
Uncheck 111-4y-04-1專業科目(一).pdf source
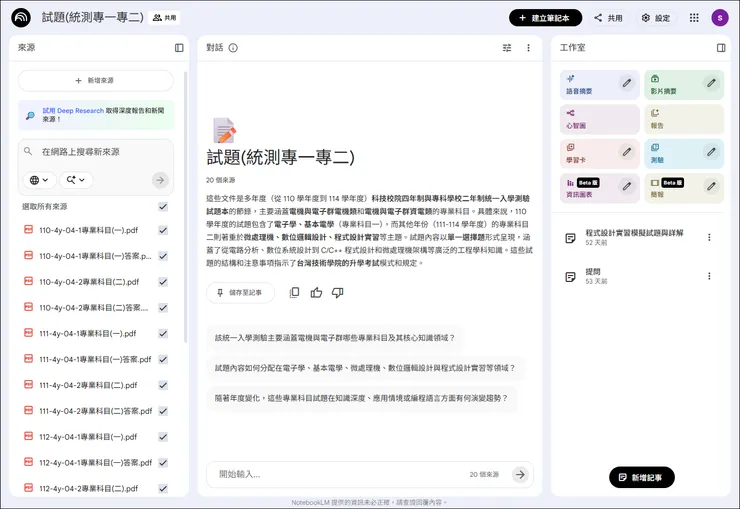click(x=163, y=334)
